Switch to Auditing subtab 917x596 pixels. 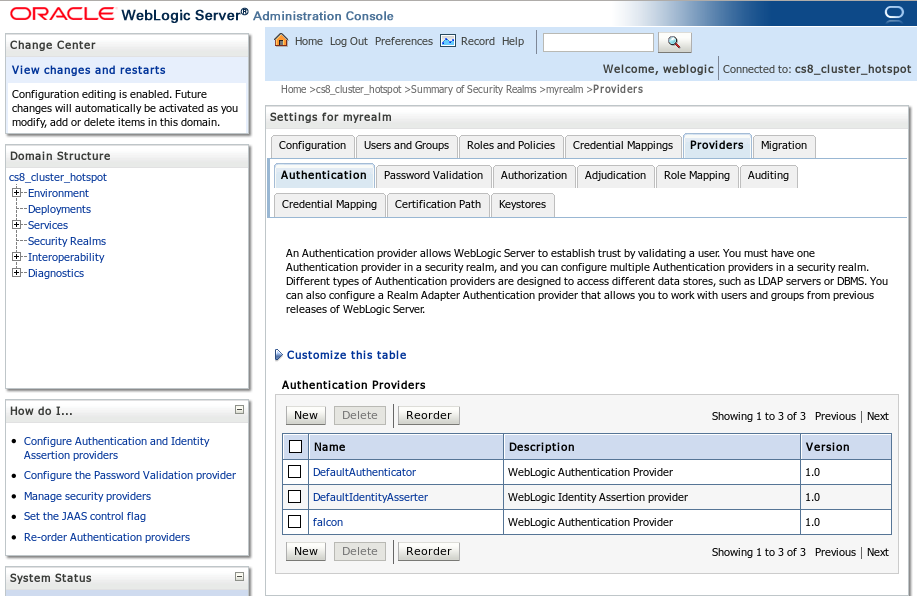point(768,175)
